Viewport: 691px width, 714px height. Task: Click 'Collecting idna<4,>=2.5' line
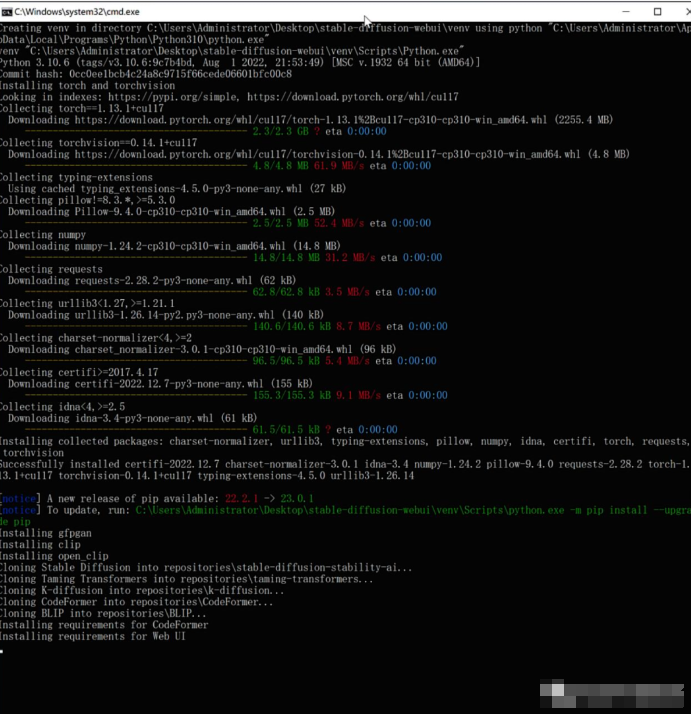62,407
